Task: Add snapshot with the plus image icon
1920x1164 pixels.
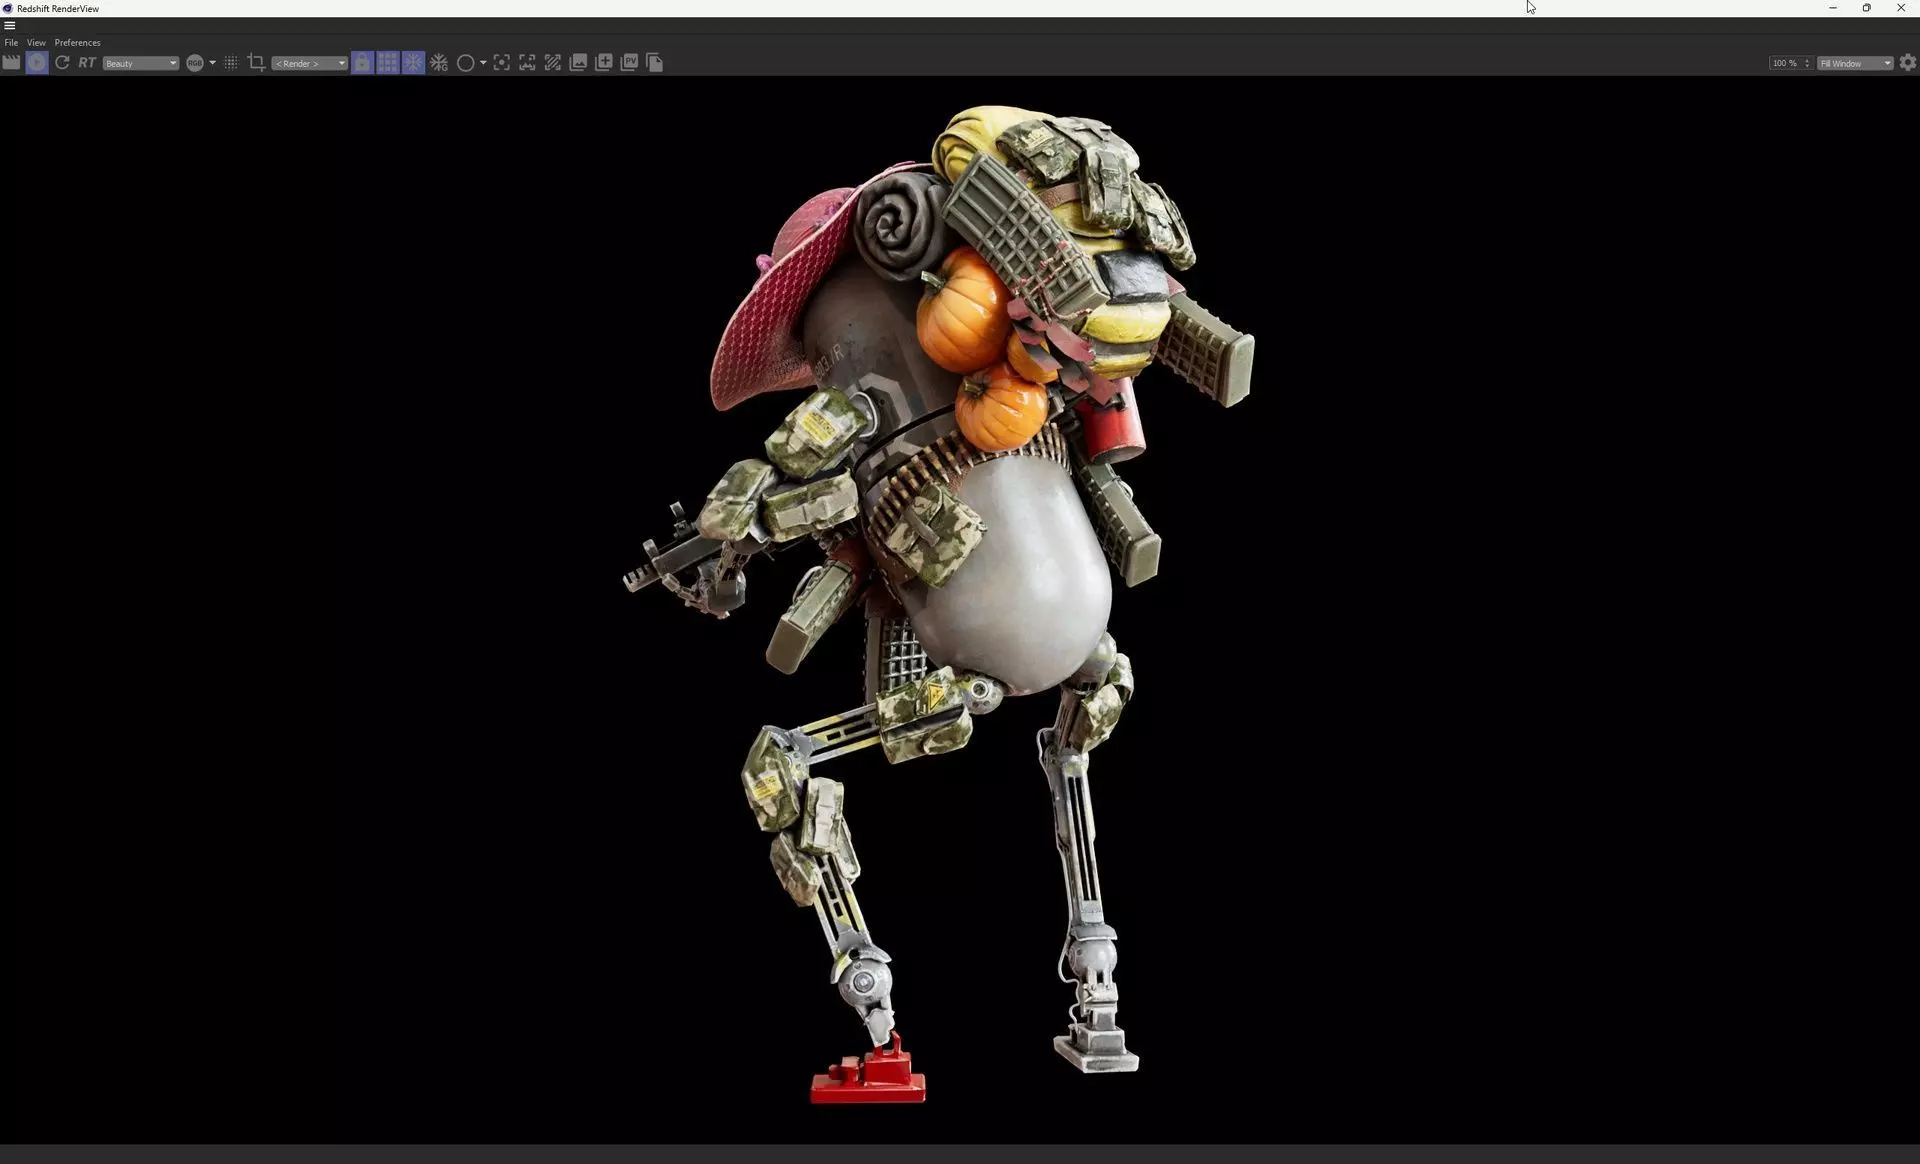Action: [604, 63]
